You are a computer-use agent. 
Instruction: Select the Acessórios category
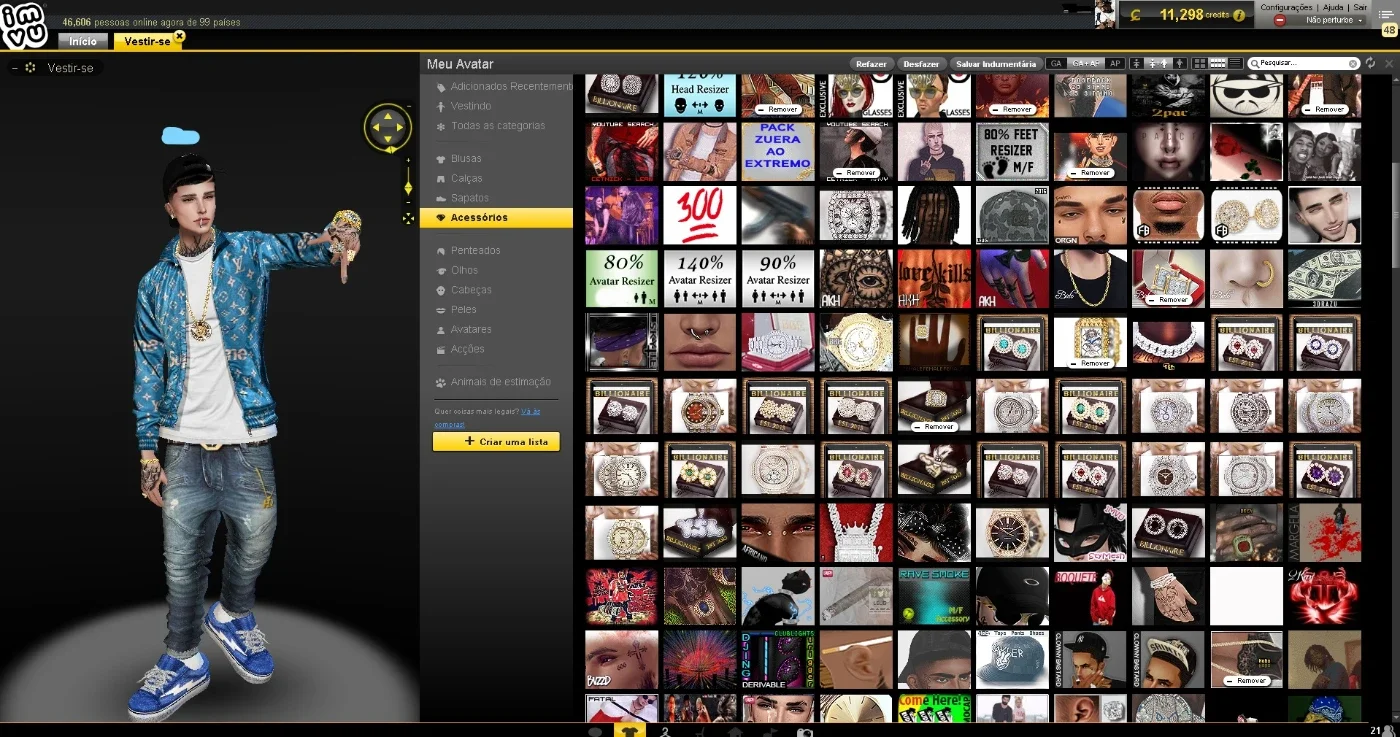[x=497, y=218]
